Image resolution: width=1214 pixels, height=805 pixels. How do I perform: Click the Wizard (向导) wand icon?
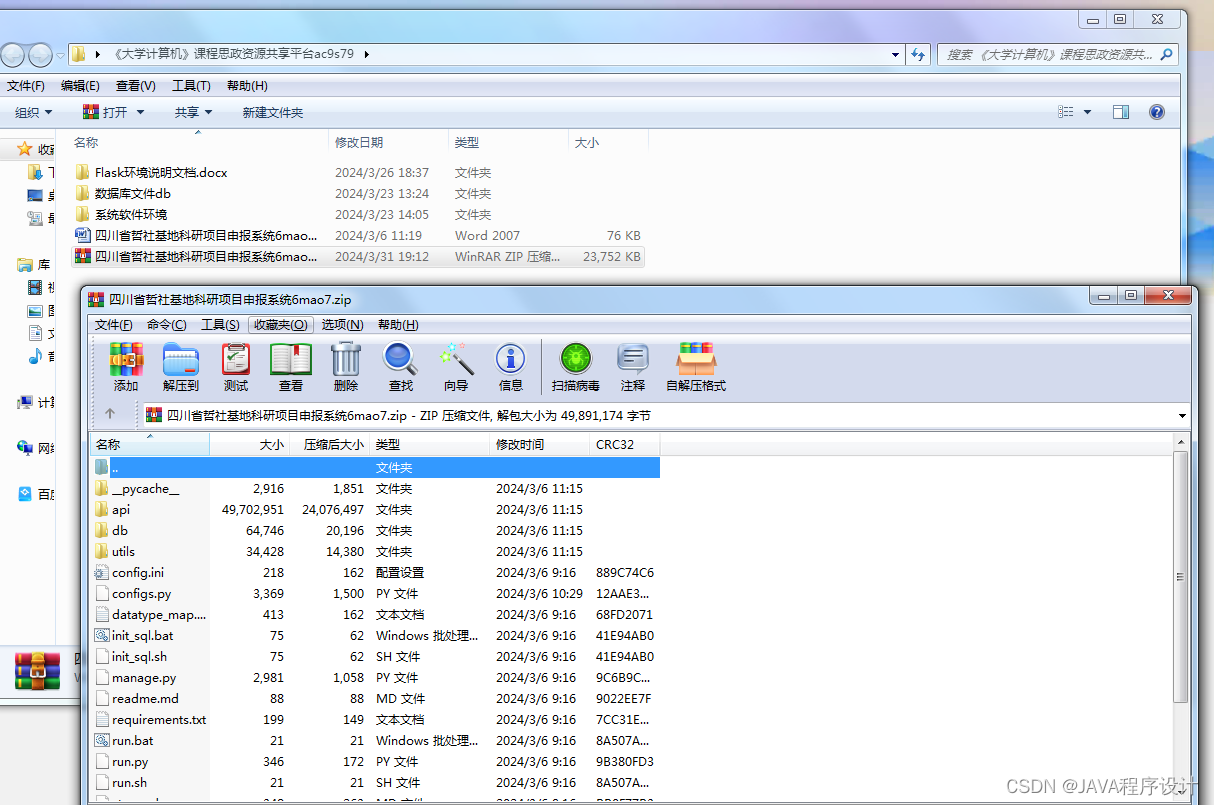[456, 367]
